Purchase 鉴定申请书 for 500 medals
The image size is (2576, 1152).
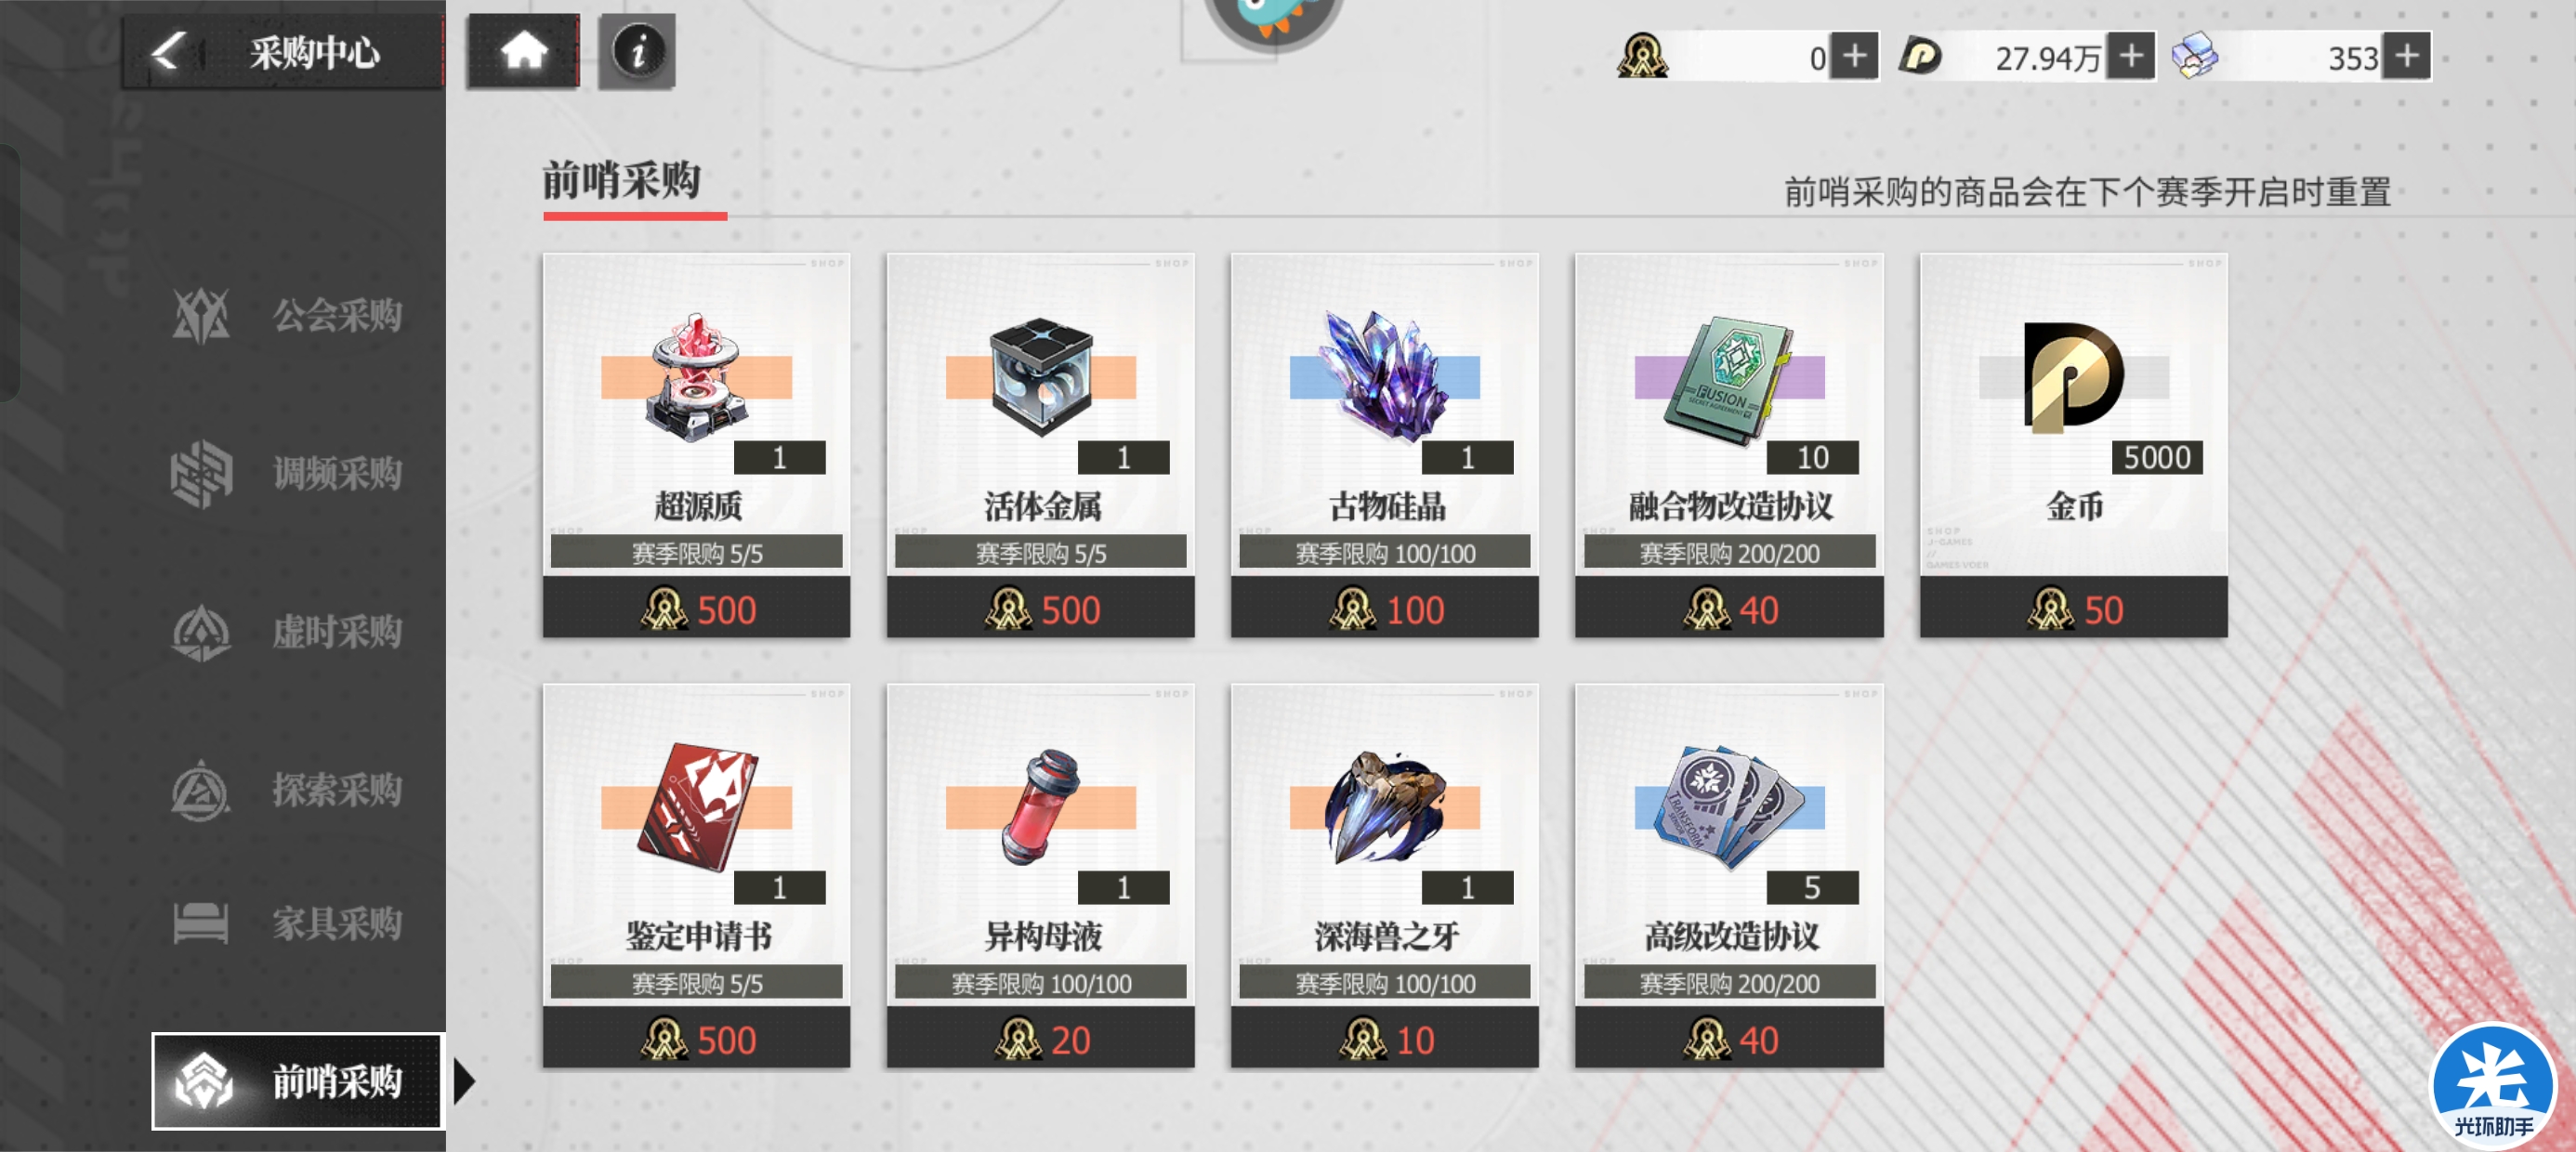(x=697, y=1039)
